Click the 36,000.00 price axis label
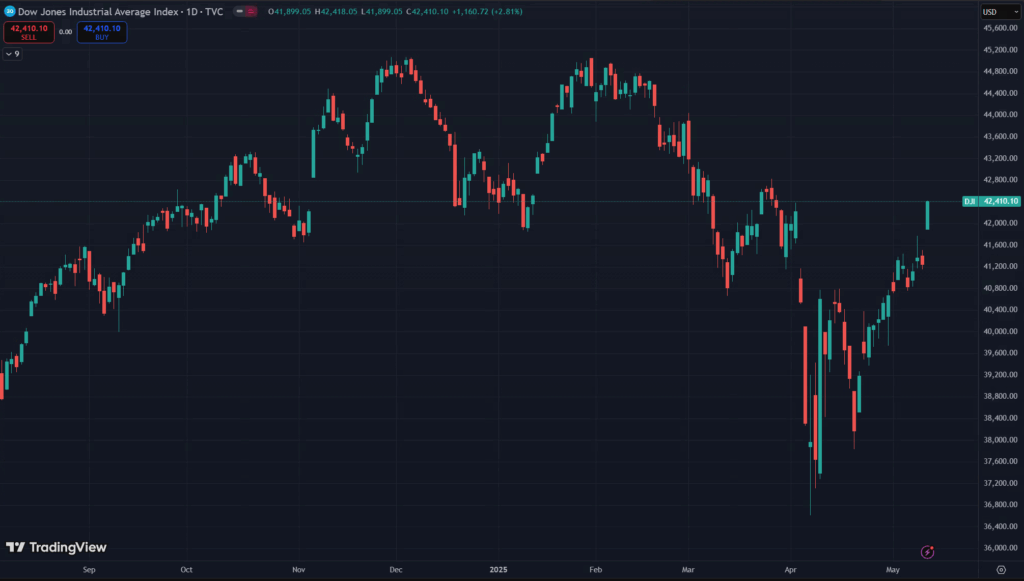Screen dimensions: 1024x581 (x=1000, y=548)
